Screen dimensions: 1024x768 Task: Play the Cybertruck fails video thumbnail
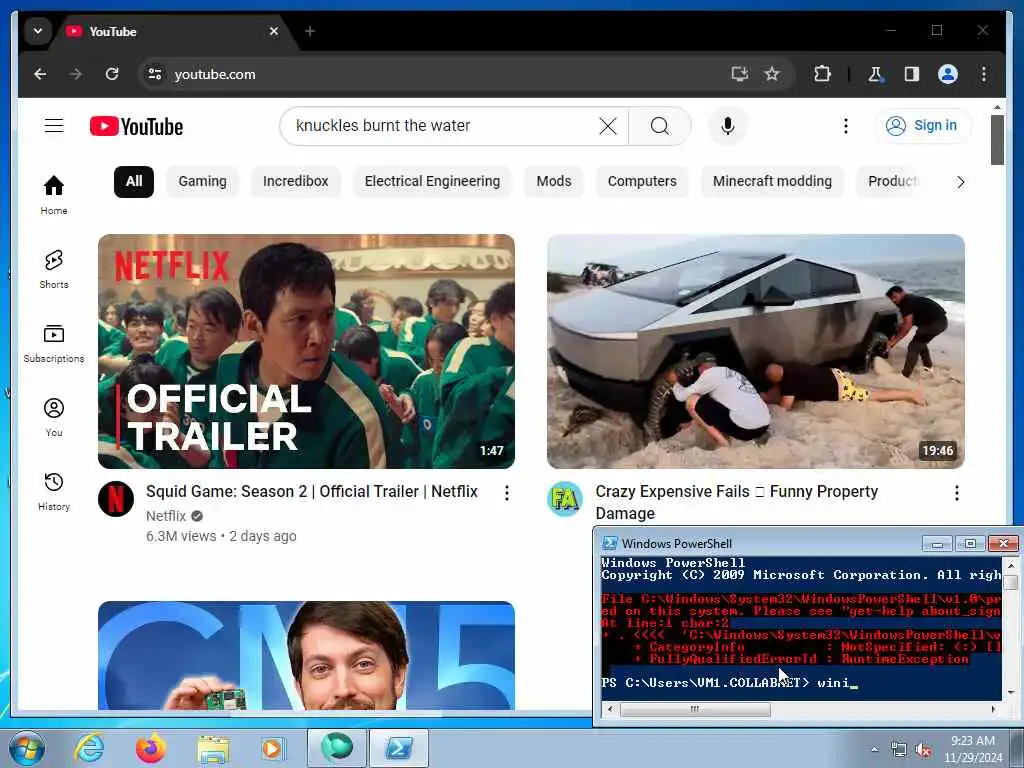756,351
